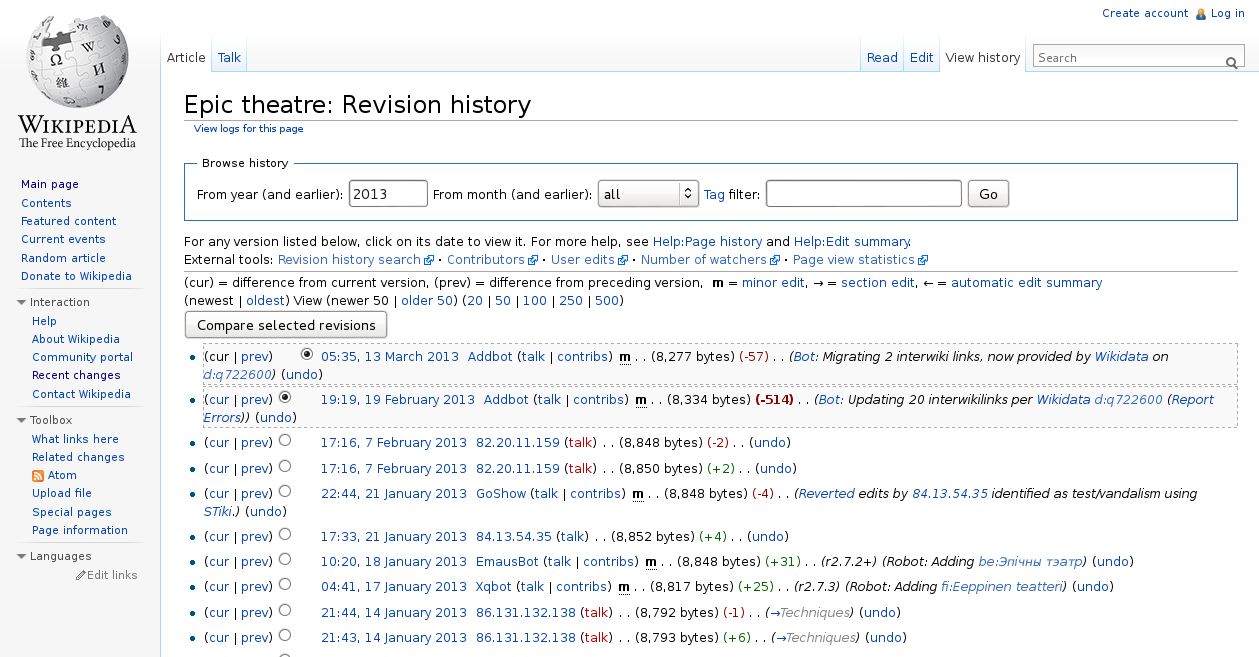Open GoShow user page
1259x657 pixels.
(x=501, y=494)
